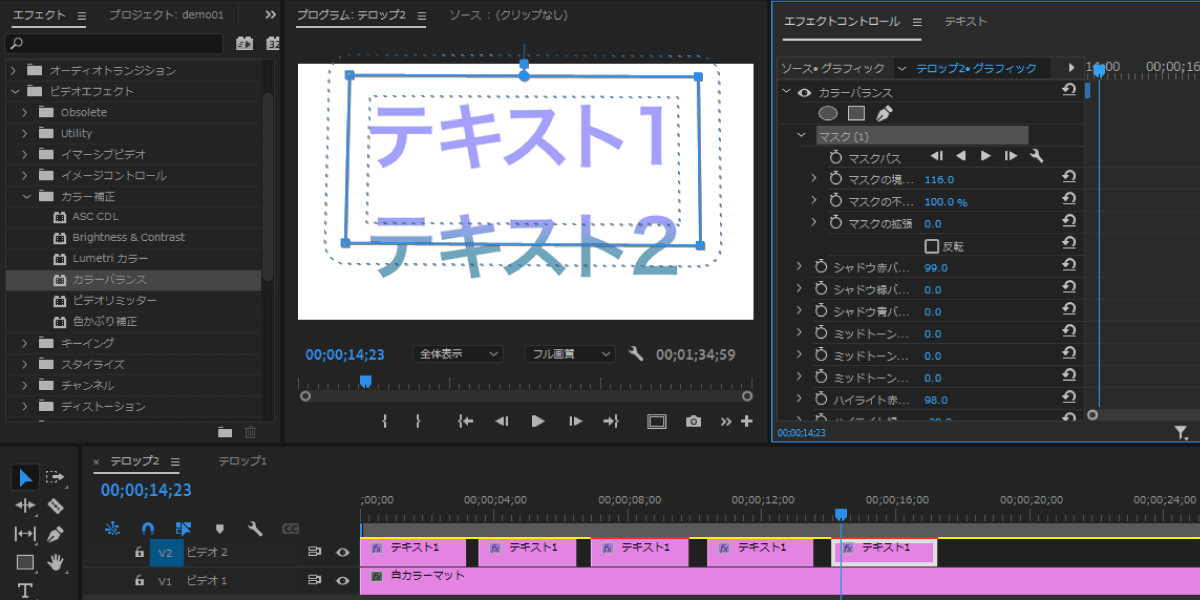
Task: Select the Hand tool
Action: click(56, 562)
